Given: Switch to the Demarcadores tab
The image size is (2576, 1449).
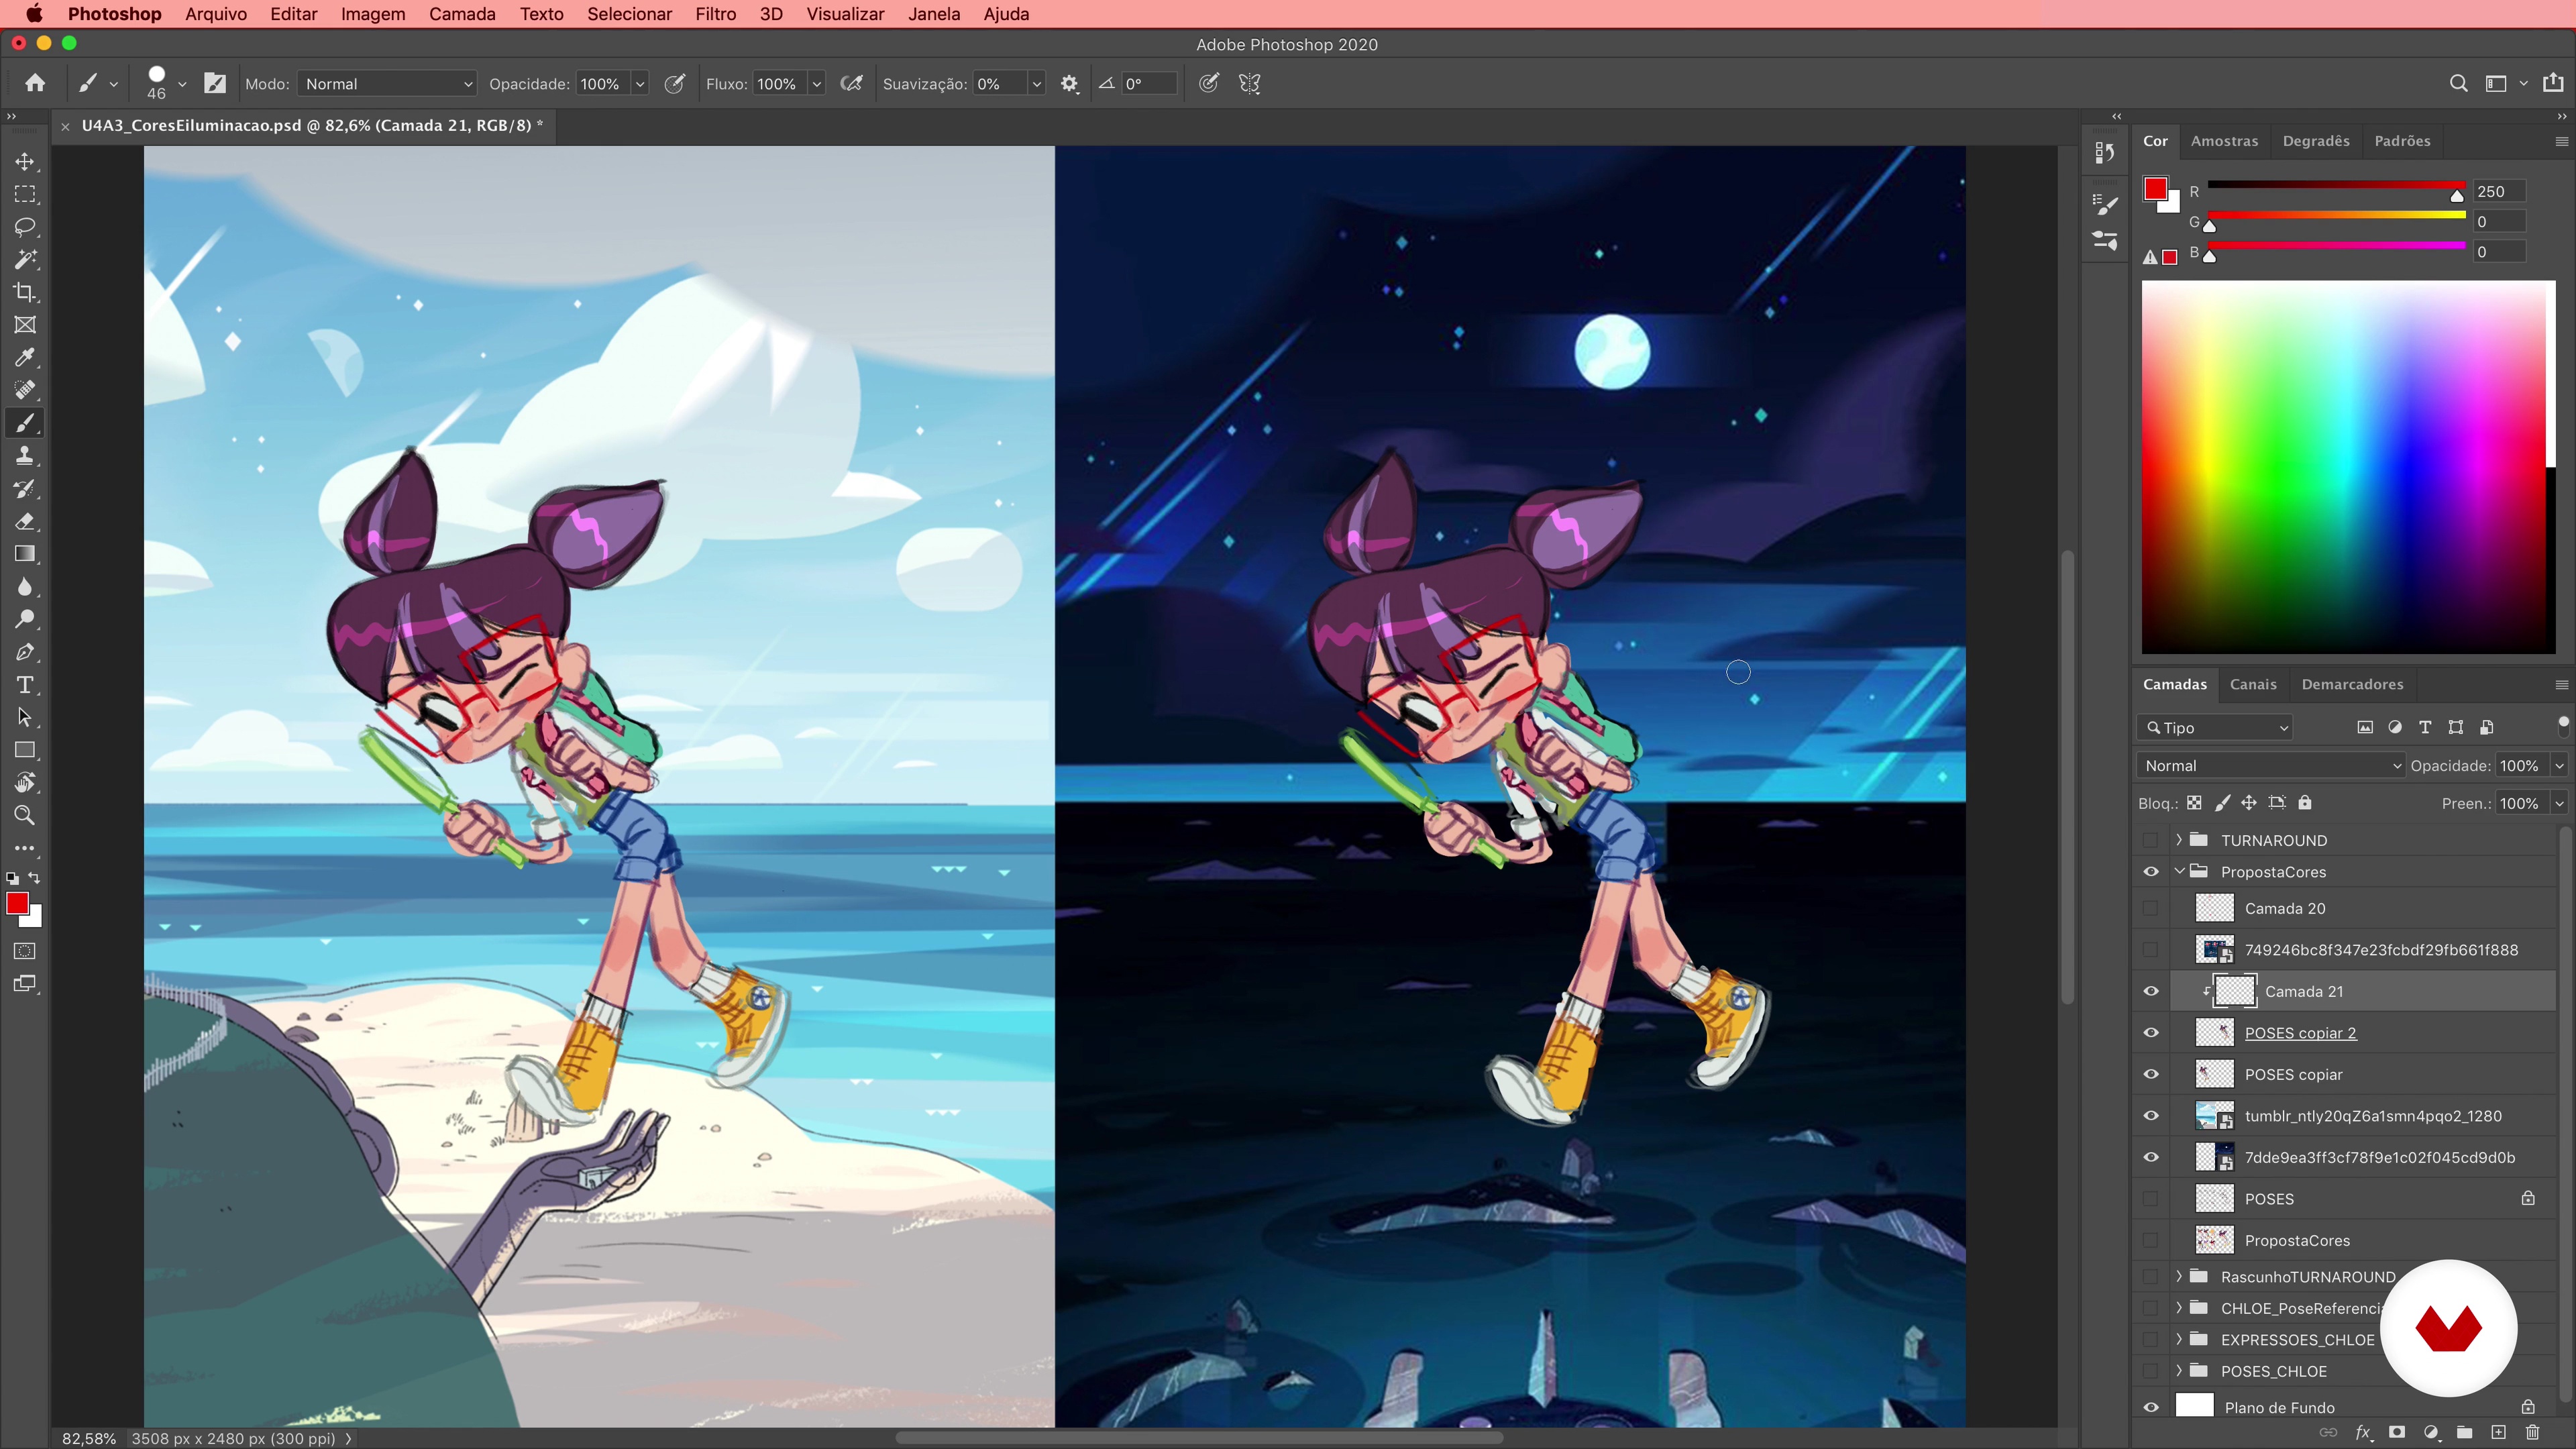Looking at the screenshot, I should click(2352, 684).
